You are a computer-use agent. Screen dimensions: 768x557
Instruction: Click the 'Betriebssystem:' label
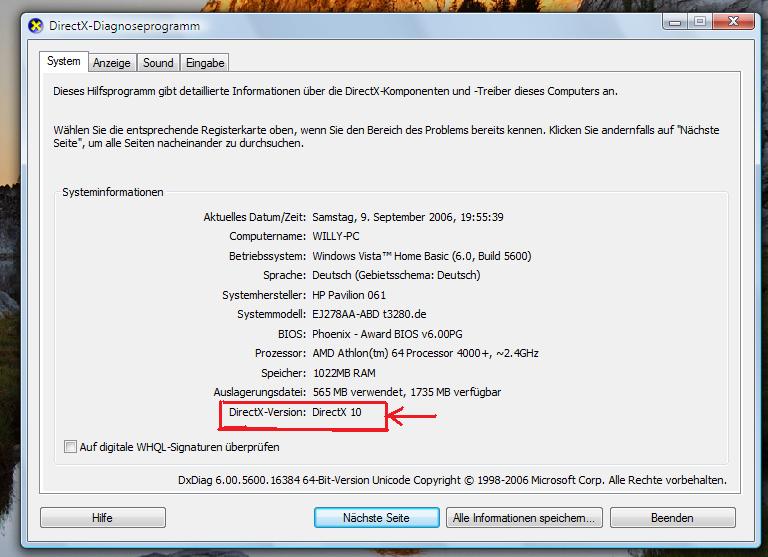(267, 256)
